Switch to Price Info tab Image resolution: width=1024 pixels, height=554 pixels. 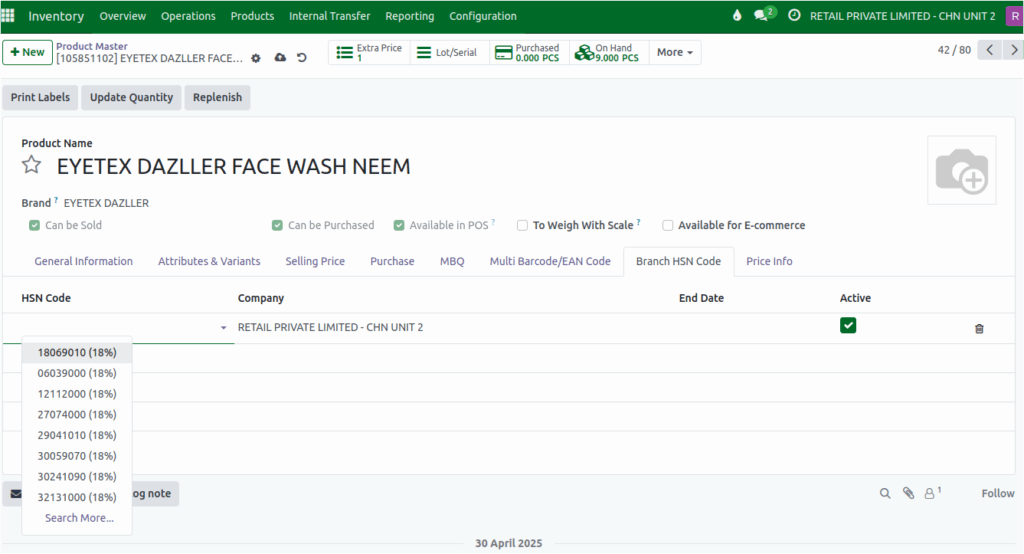(x=769, y=261)
